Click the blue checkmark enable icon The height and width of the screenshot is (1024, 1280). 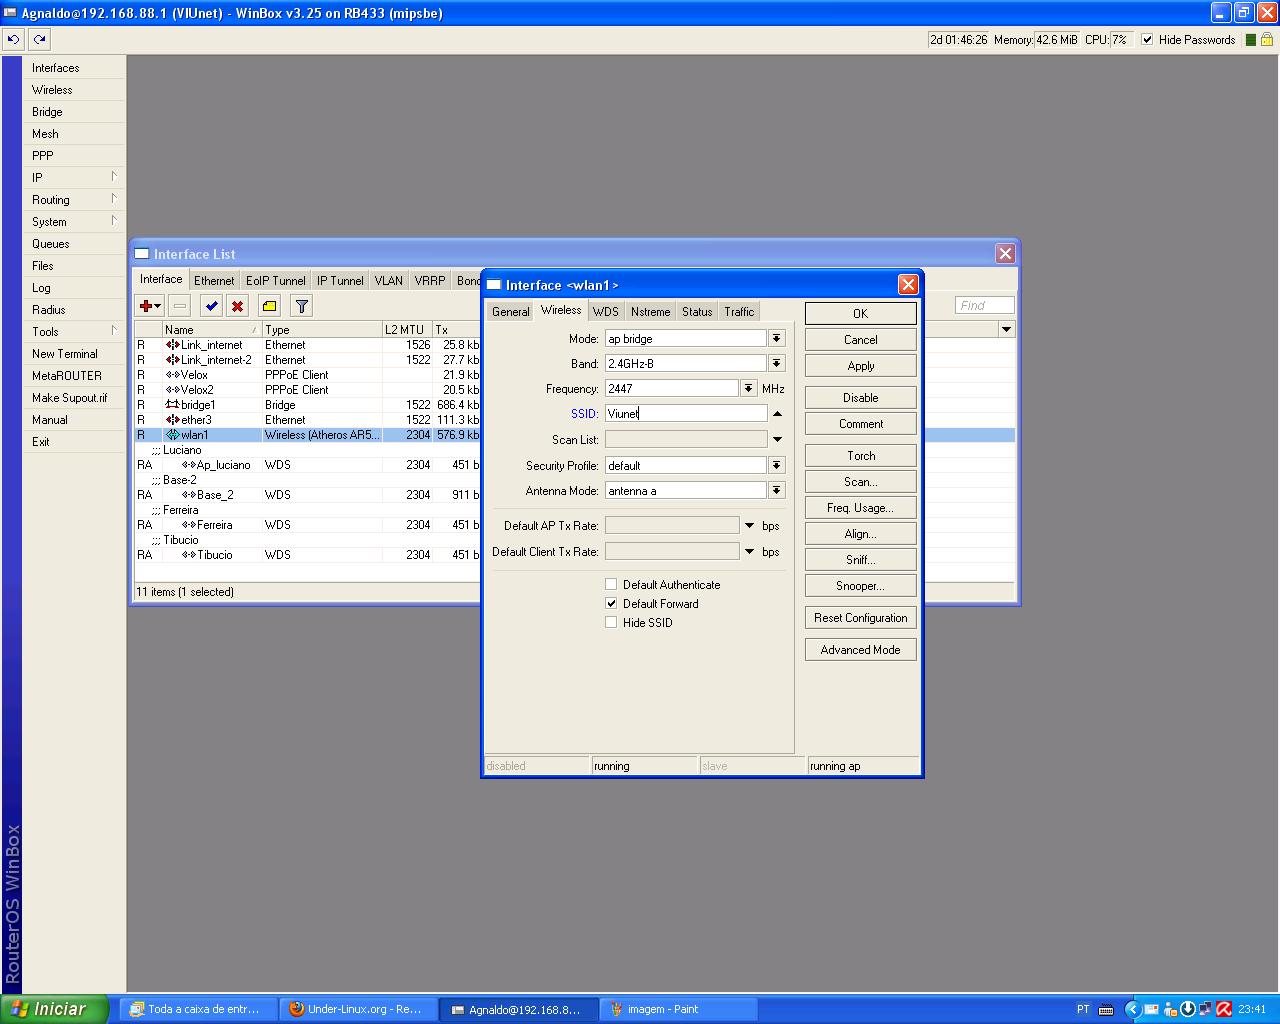211,306
